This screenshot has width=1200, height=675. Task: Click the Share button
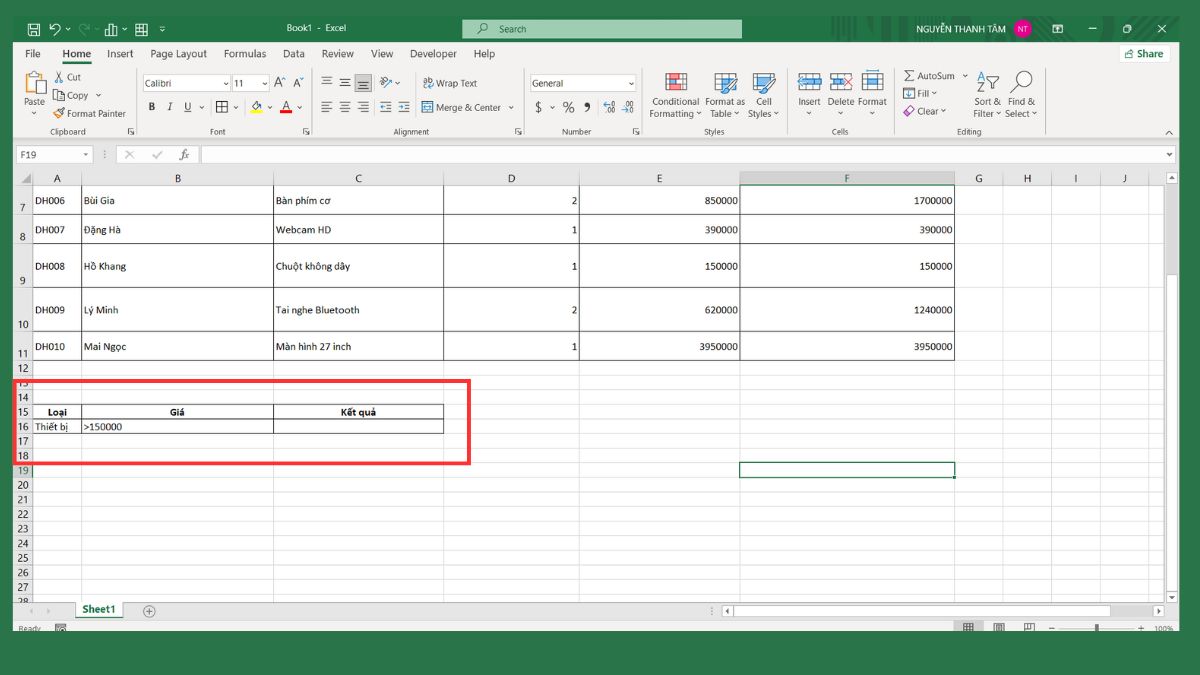click(1143, 53)
